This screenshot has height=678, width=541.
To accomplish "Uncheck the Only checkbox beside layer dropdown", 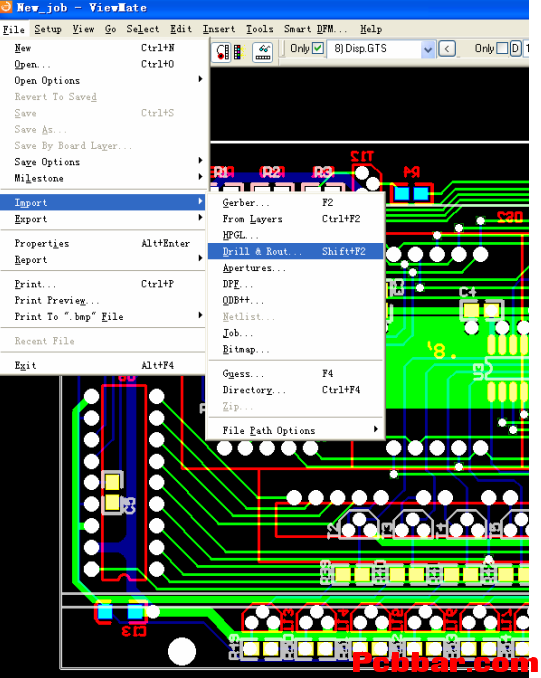I will coord(317,48).
